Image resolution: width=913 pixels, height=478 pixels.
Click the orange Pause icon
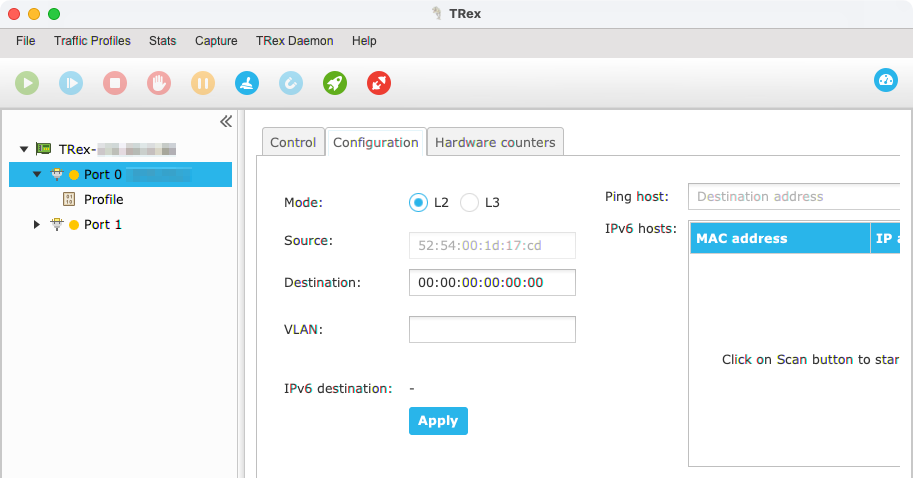(203, 83)
